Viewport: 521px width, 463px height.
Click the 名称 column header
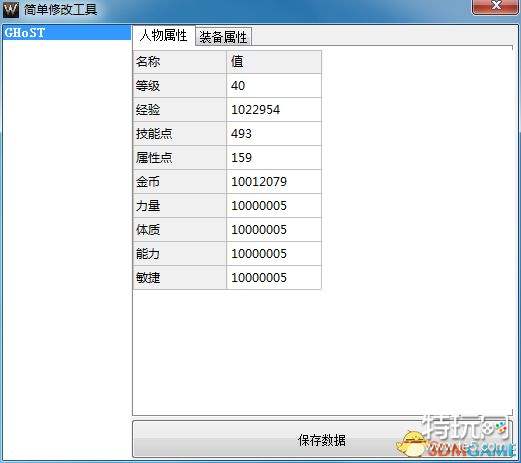(180, 62)
